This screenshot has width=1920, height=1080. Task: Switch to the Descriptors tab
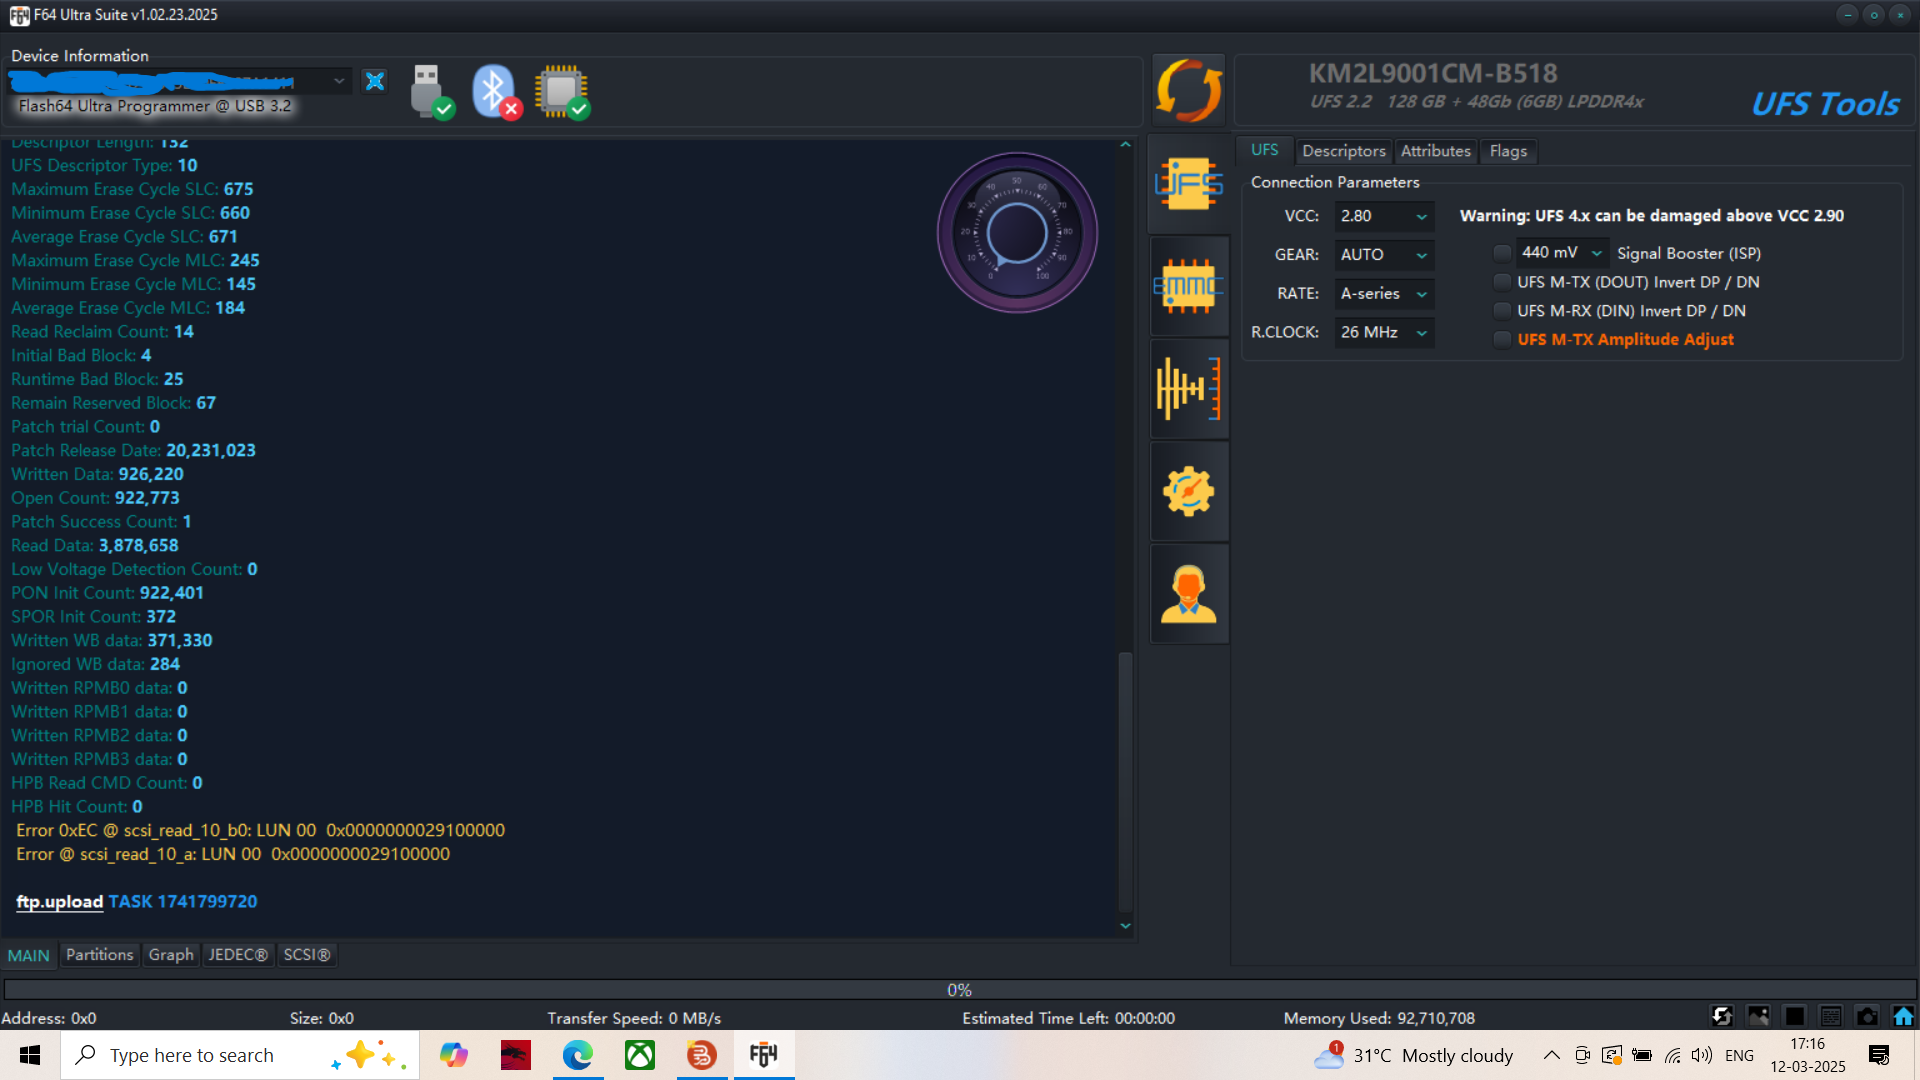[1344, 151]
